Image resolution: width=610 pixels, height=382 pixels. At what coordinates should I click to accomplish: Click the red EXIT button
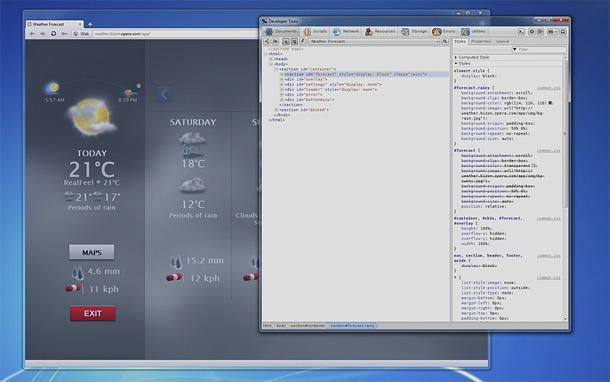[93, 314]
